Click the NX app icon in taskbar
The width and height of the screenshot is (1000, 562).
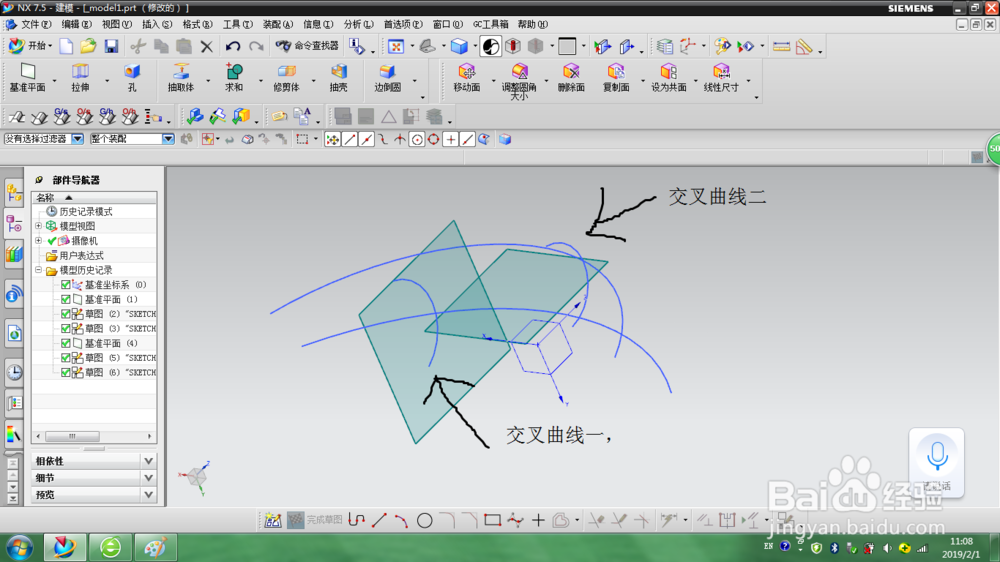coord(64,547)
